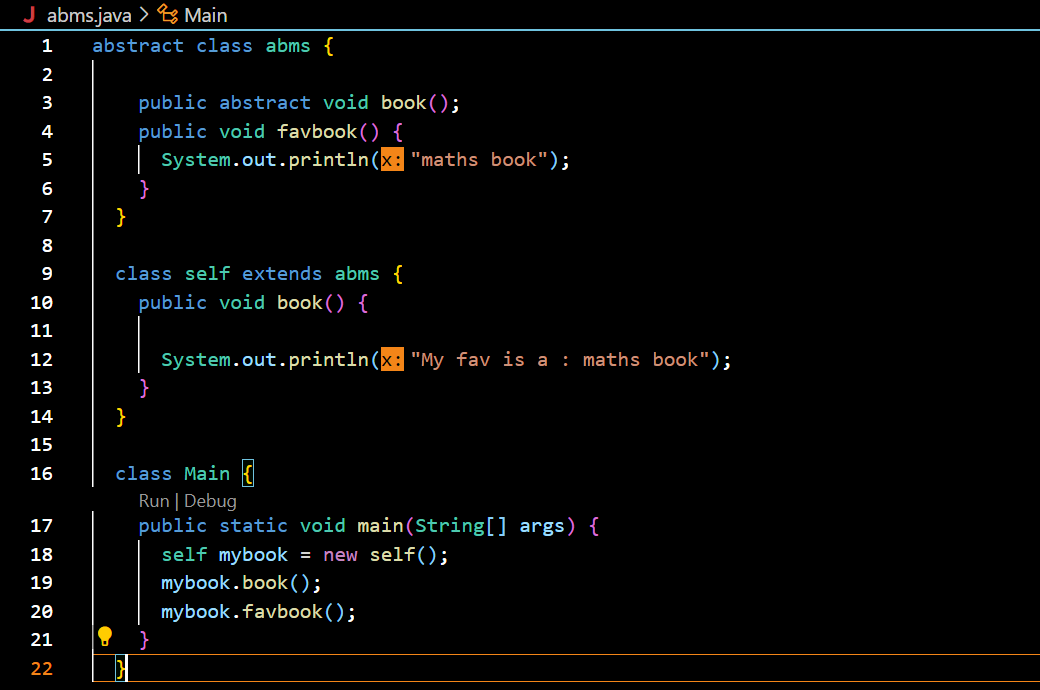The width and height of the screenshot is (1040, 690).
Task: Click the abstract book method name on line 3
Action: pyautogui.click(x=403, y=103)
